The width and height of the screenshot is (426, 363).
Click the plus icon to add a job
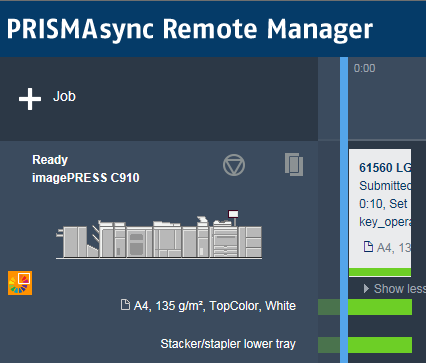pyautogui.click(x=30, y=99)
